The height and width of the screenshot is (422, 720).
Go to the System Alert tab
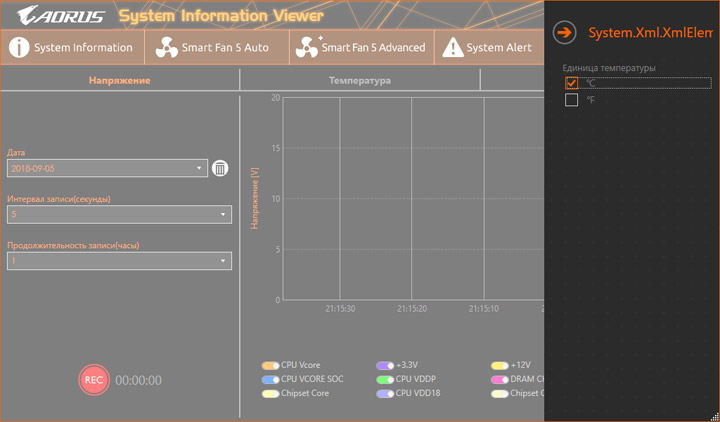pos(489,47)
